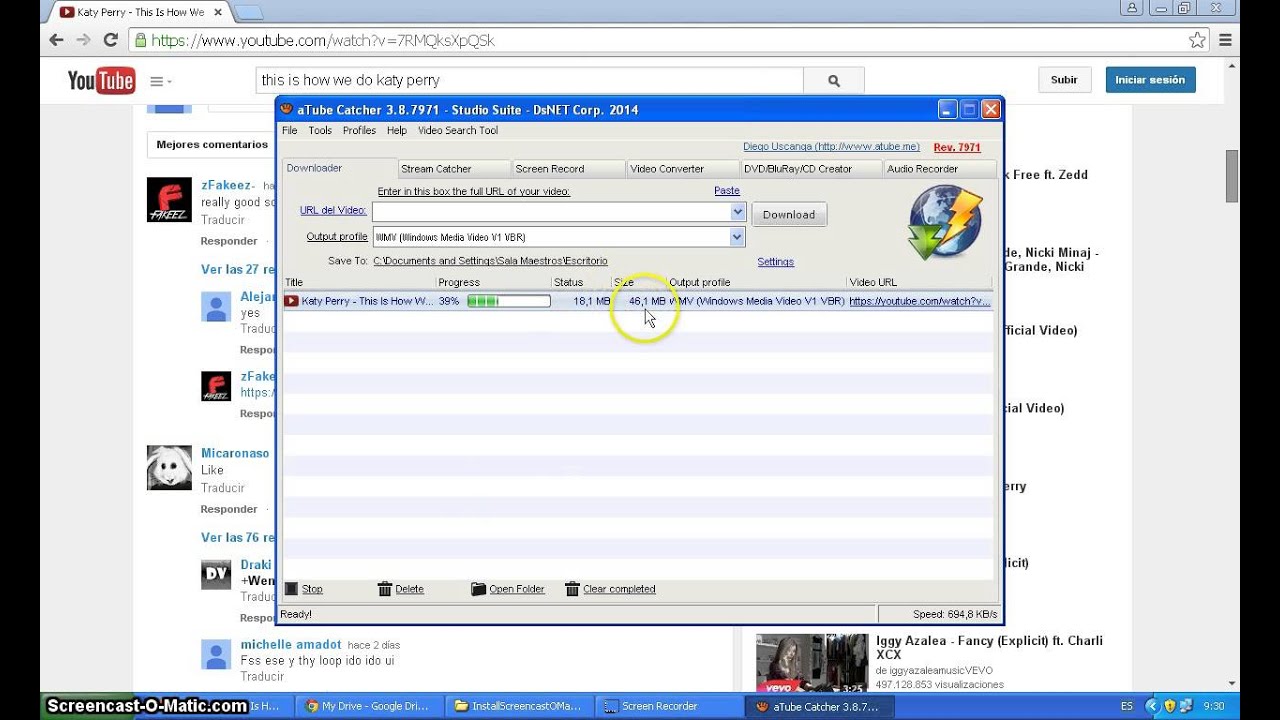Click the Stop icon in aTube Catcher

click(x=291, y=589)
